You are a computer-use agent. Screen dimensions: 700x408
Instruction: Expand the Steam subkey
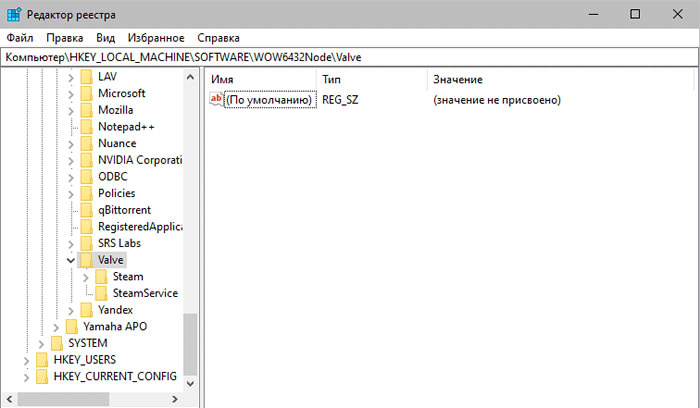point(85,278)
